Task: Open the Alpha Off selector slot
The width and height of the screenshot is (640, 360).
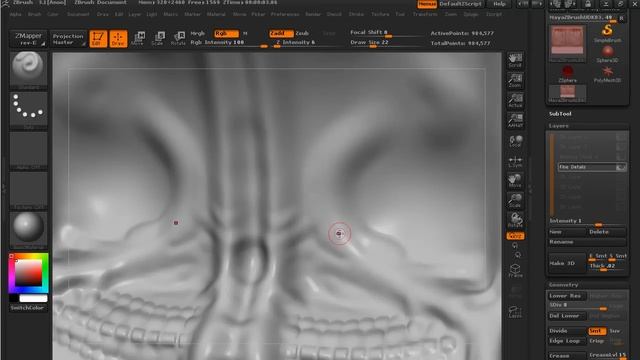Action: tap(28, 151)
